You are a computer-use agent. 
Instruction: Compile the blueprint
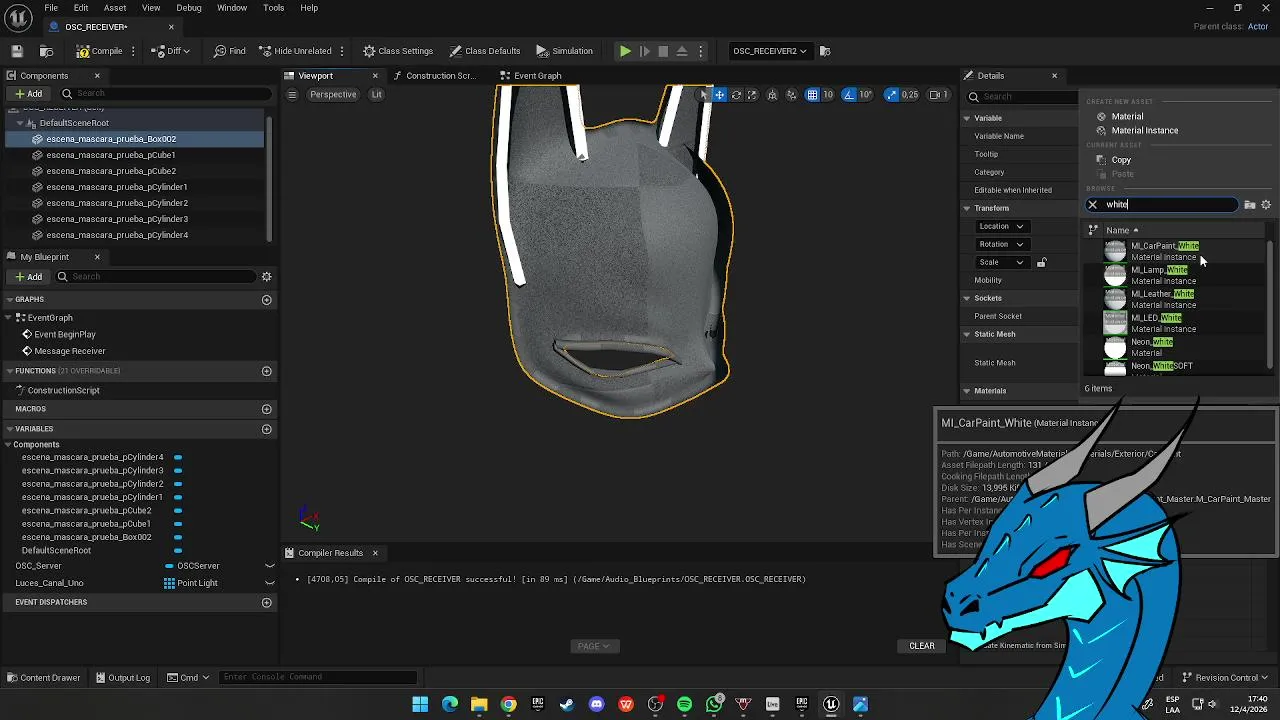(100, 51)
